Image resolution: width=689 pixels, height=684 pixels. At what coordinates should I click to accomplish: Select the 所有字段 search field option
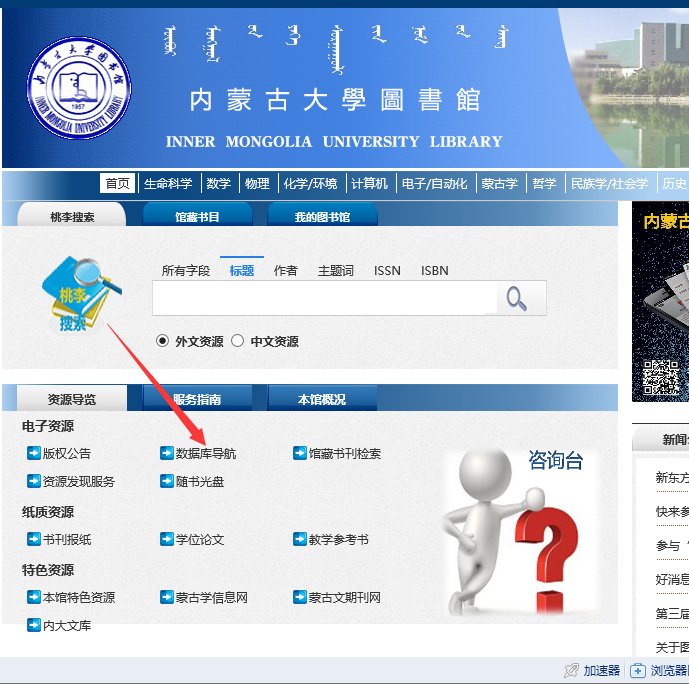coord(186,270)
